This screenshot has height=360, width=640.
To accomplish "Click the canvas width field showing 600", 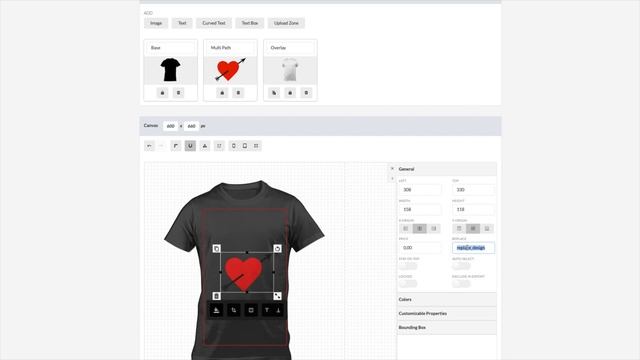I will point(171,126).
